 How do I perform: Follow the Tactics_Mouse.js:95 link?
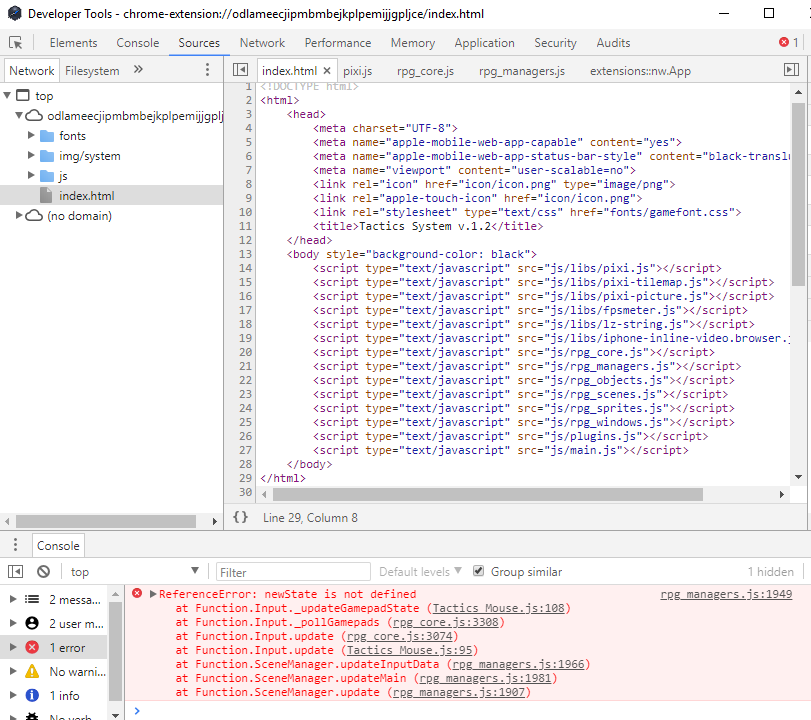click(409, 650)
